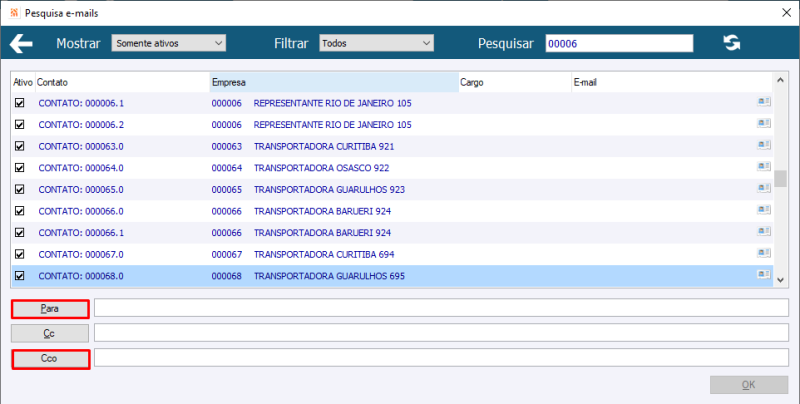Toggle Ativo checkbox for CONTATO: 000066.0
800x404 pixels.
click(19, 211)
